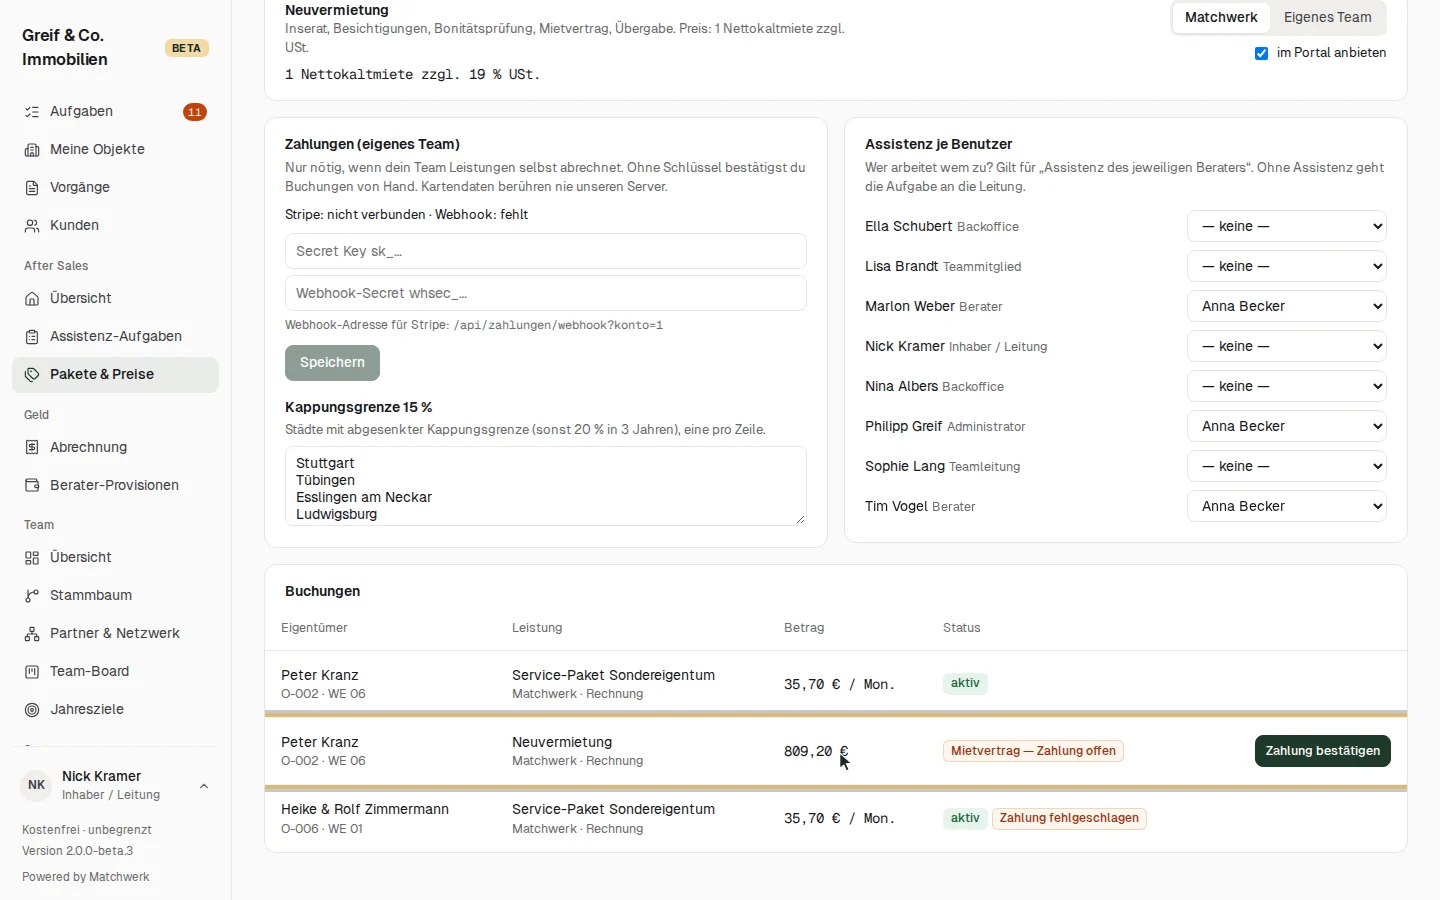Change Marlon Weber's assistant dropdown
Image resolution: width=1440 pixels, height=900 pixels.
tap(1287, 306)
